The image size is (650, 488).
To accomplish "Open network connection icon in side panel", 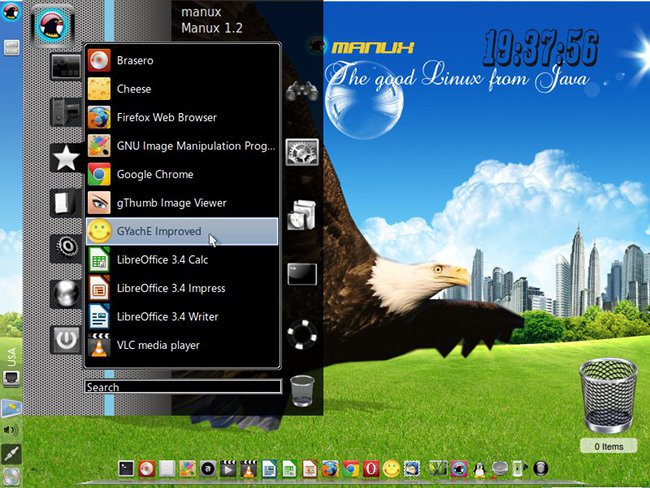I will point(11,379).
